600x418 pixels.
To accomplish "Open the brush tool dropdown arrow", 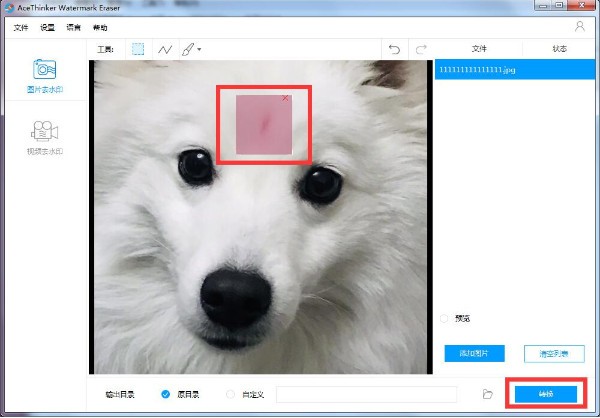I will tap(199, 49).
